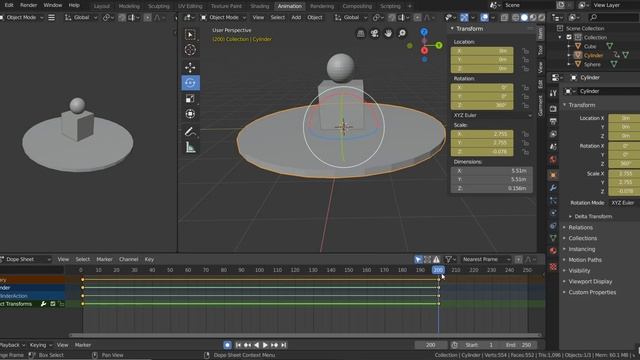Open the Render properties tab icon

tap(553, 109)
